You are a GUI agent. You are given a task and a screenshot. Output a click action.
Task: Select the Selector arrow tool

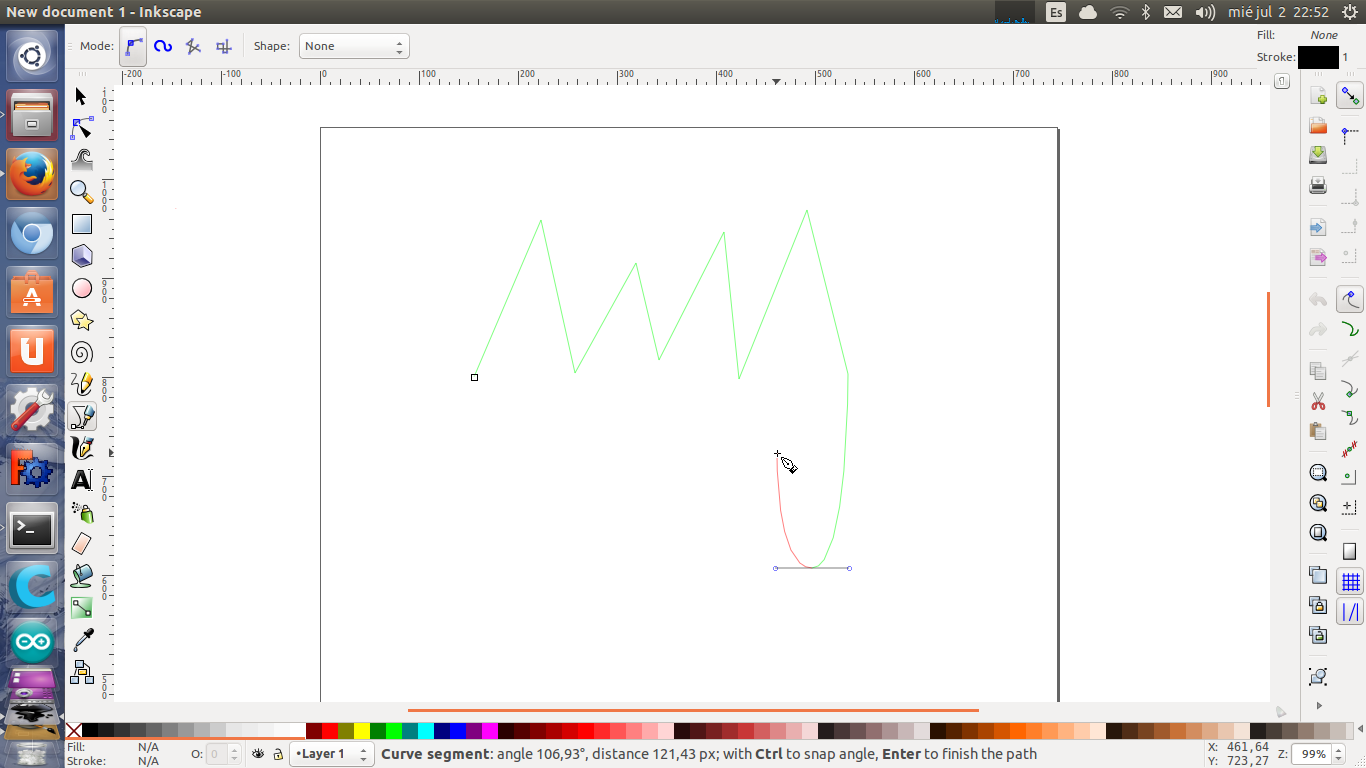[81, 97]
